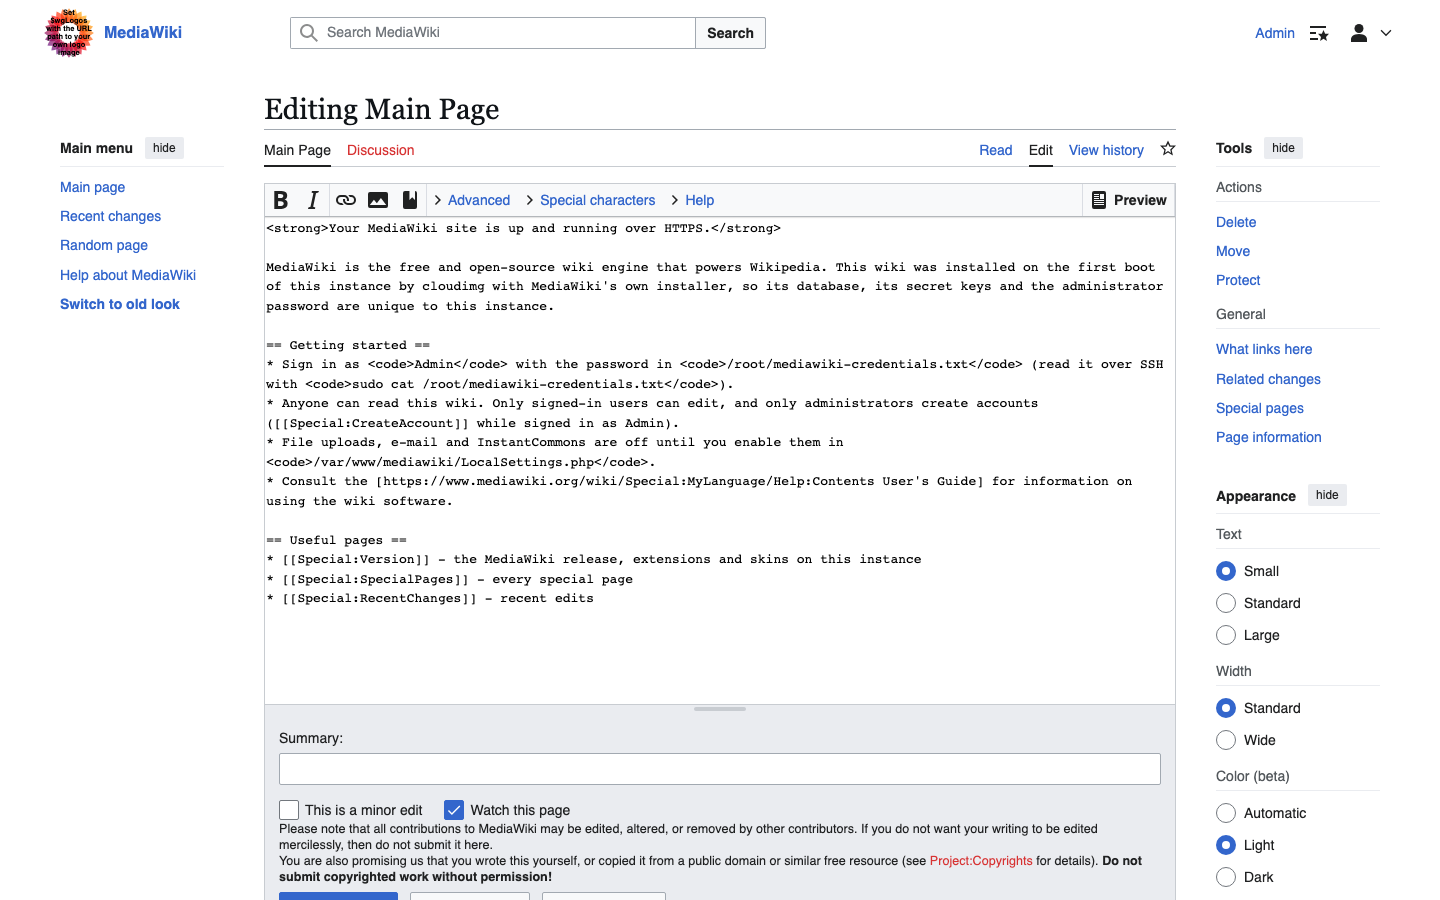Check the 'This is a minor edit' box
1440x900 pixels.
coord(289,810)
